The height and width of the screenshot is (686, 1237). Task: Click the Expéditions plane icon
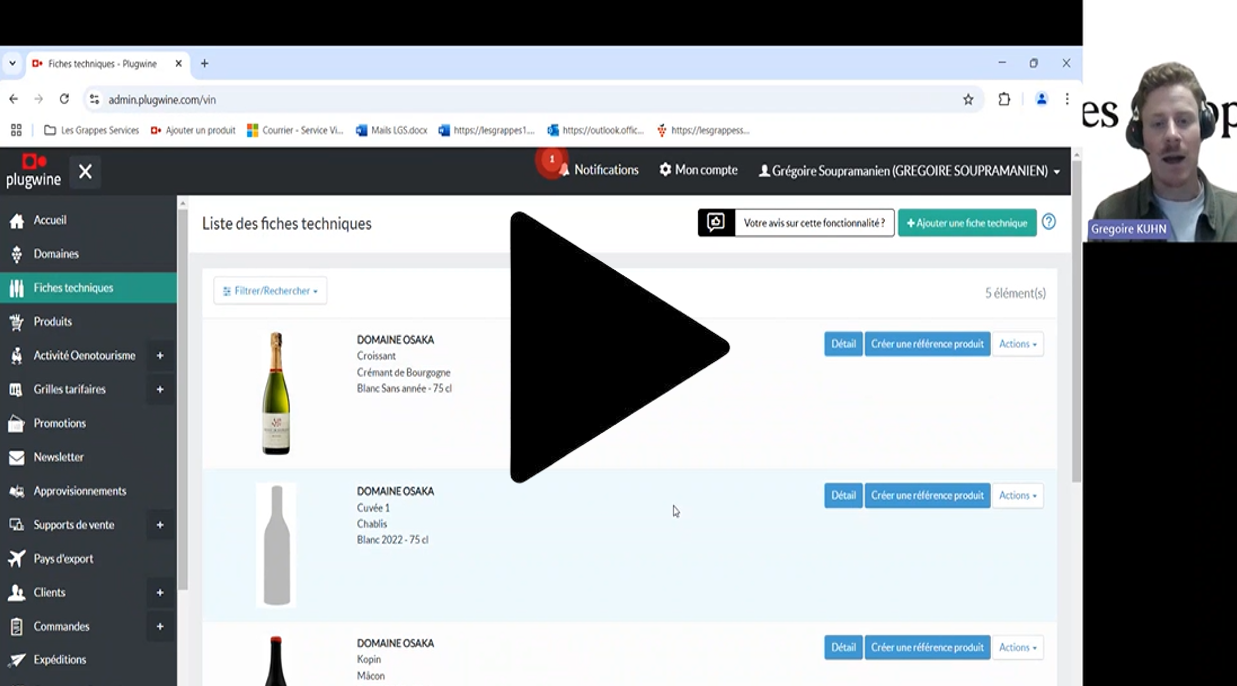click(x=16, y=660)
